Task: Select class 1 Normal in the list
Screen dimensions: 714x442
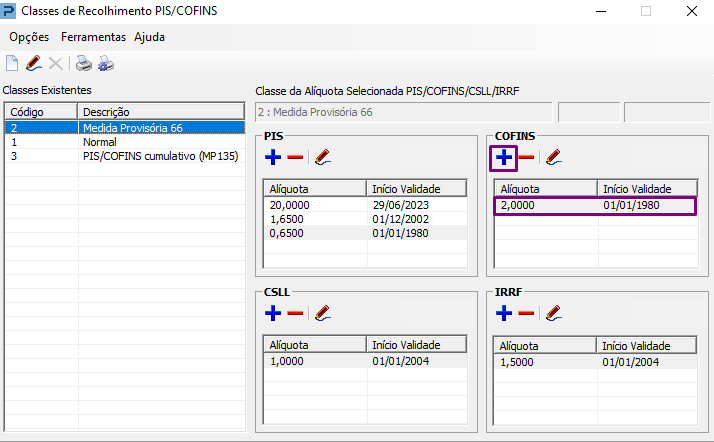Action: [125, 142]
